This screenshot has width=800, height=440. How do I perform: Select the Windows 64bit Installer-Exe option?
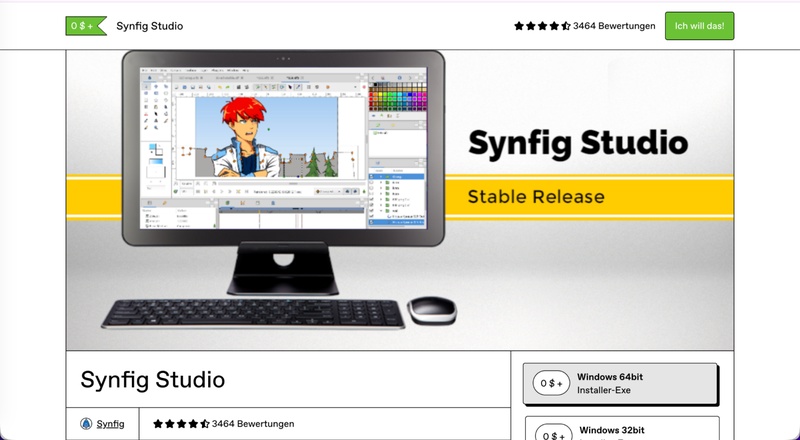(620, 383)
